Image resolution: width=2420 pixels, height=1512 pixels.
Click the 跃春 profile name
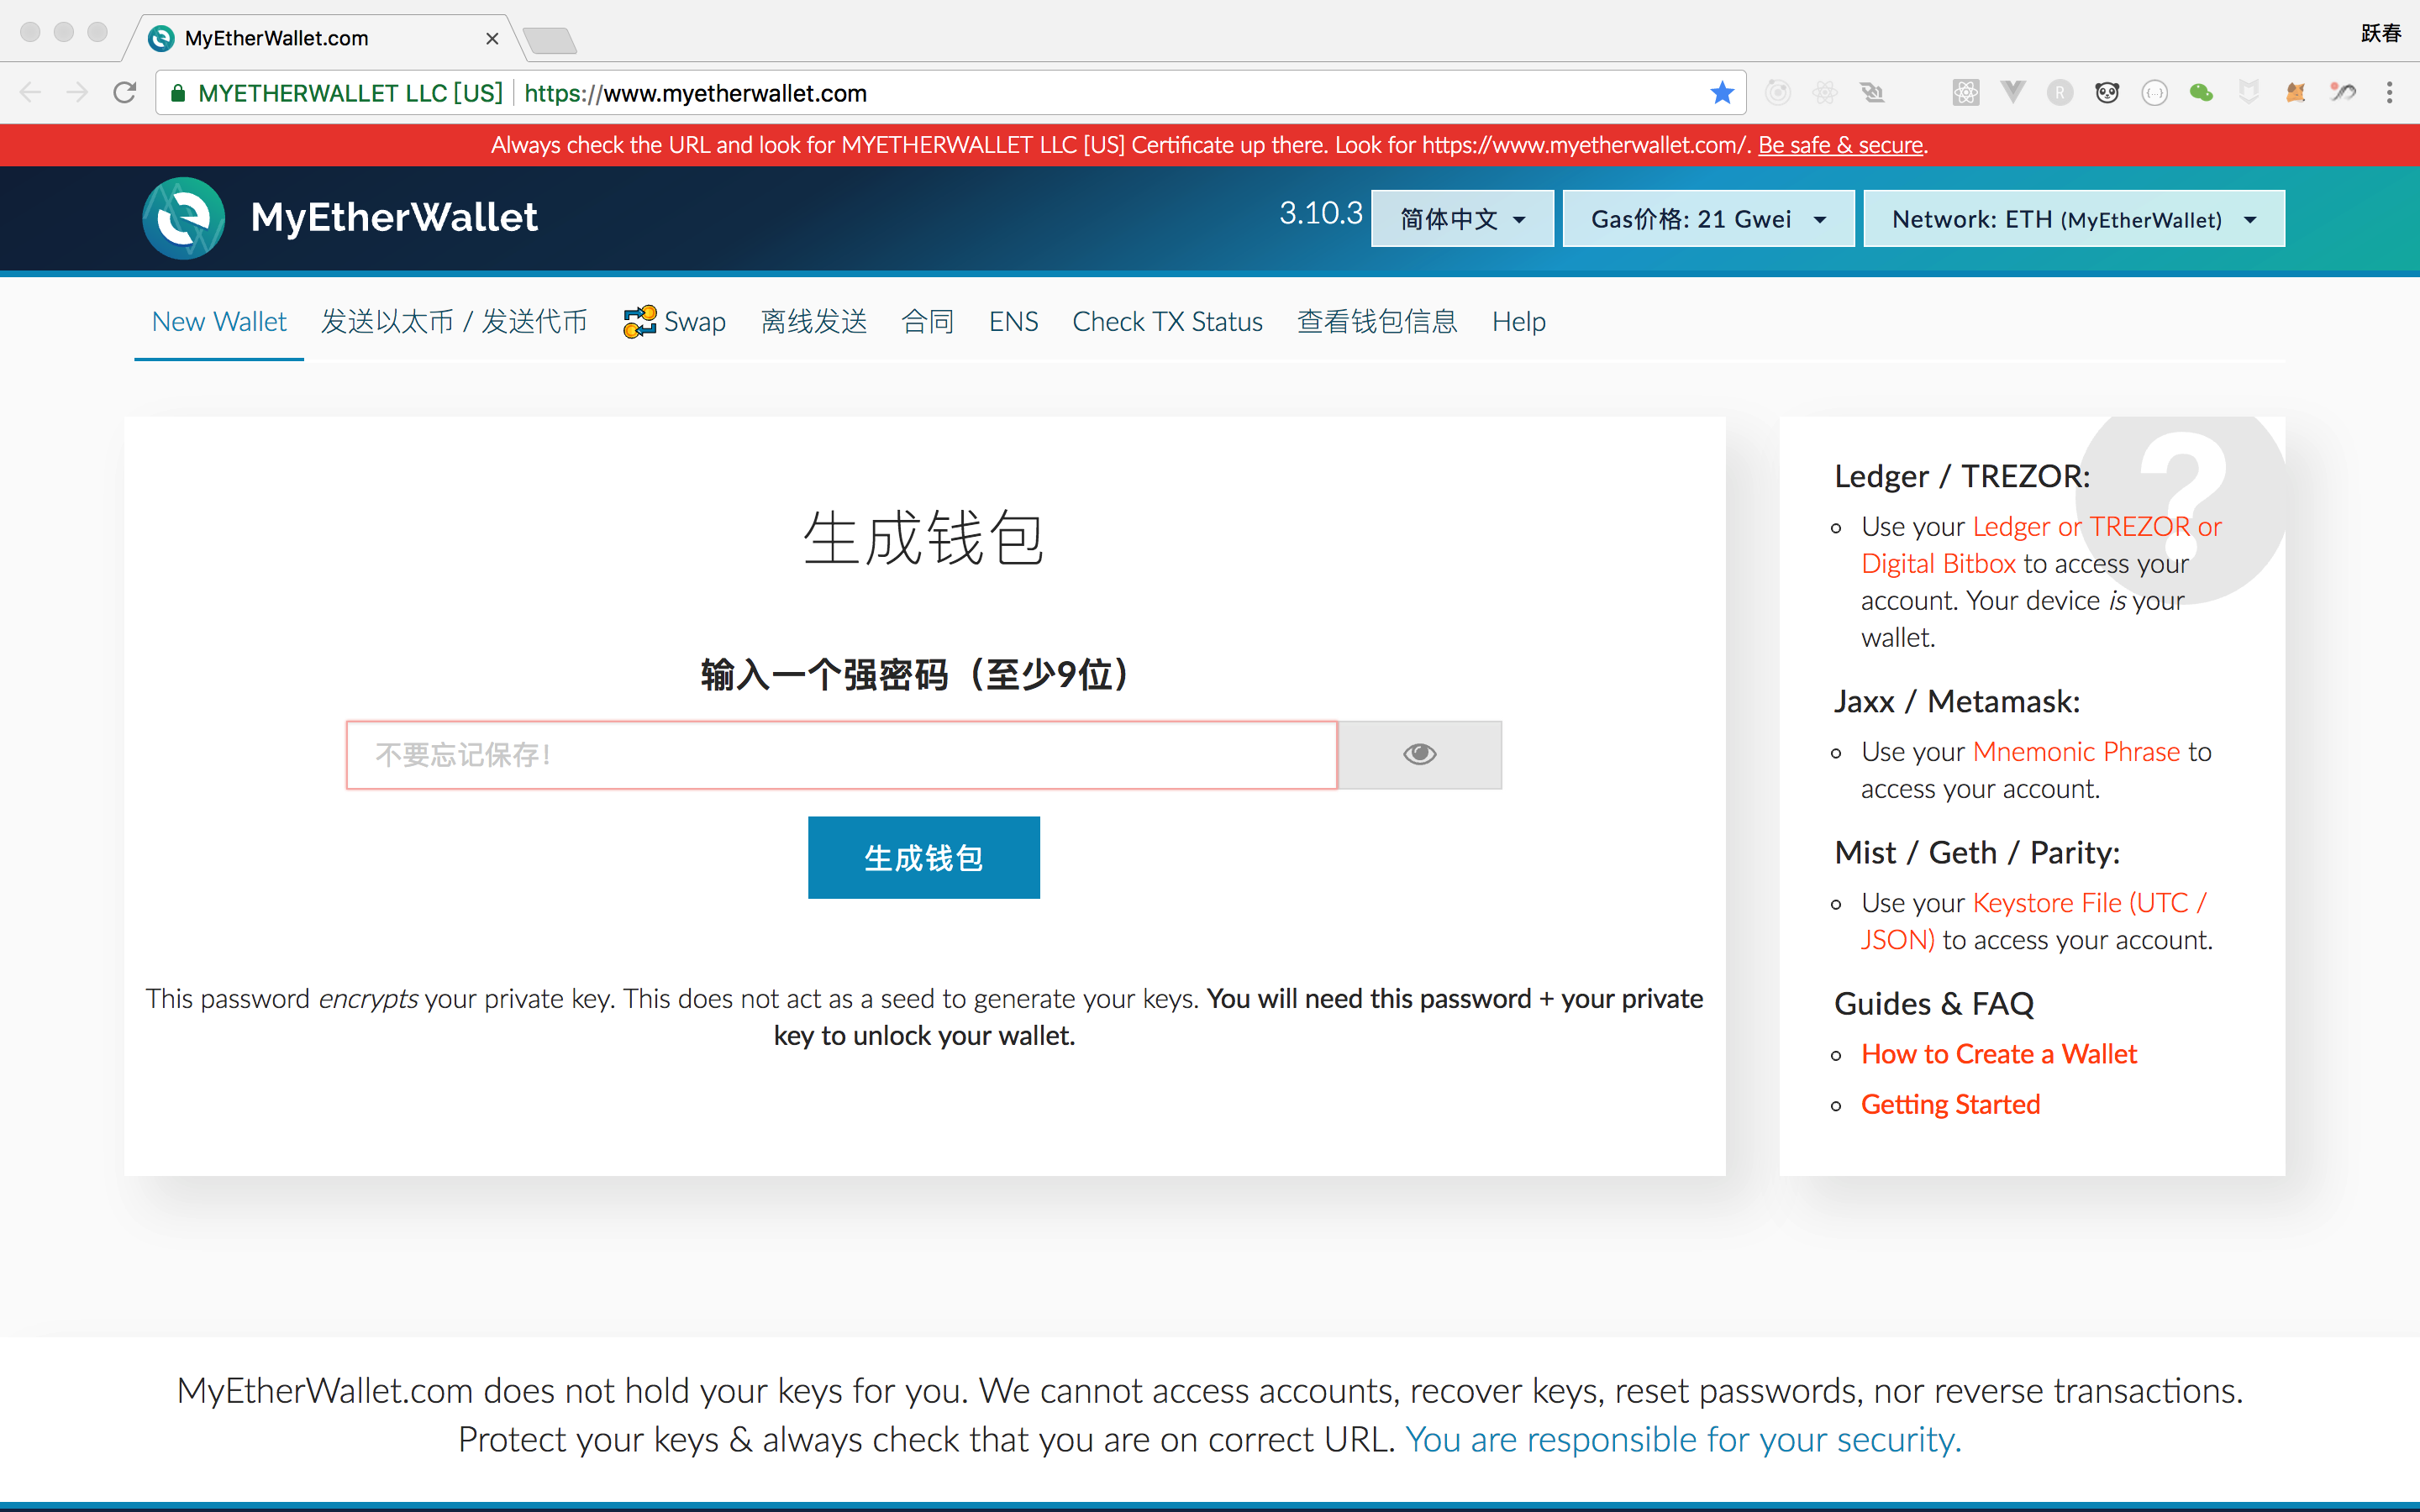(2381, 33)
